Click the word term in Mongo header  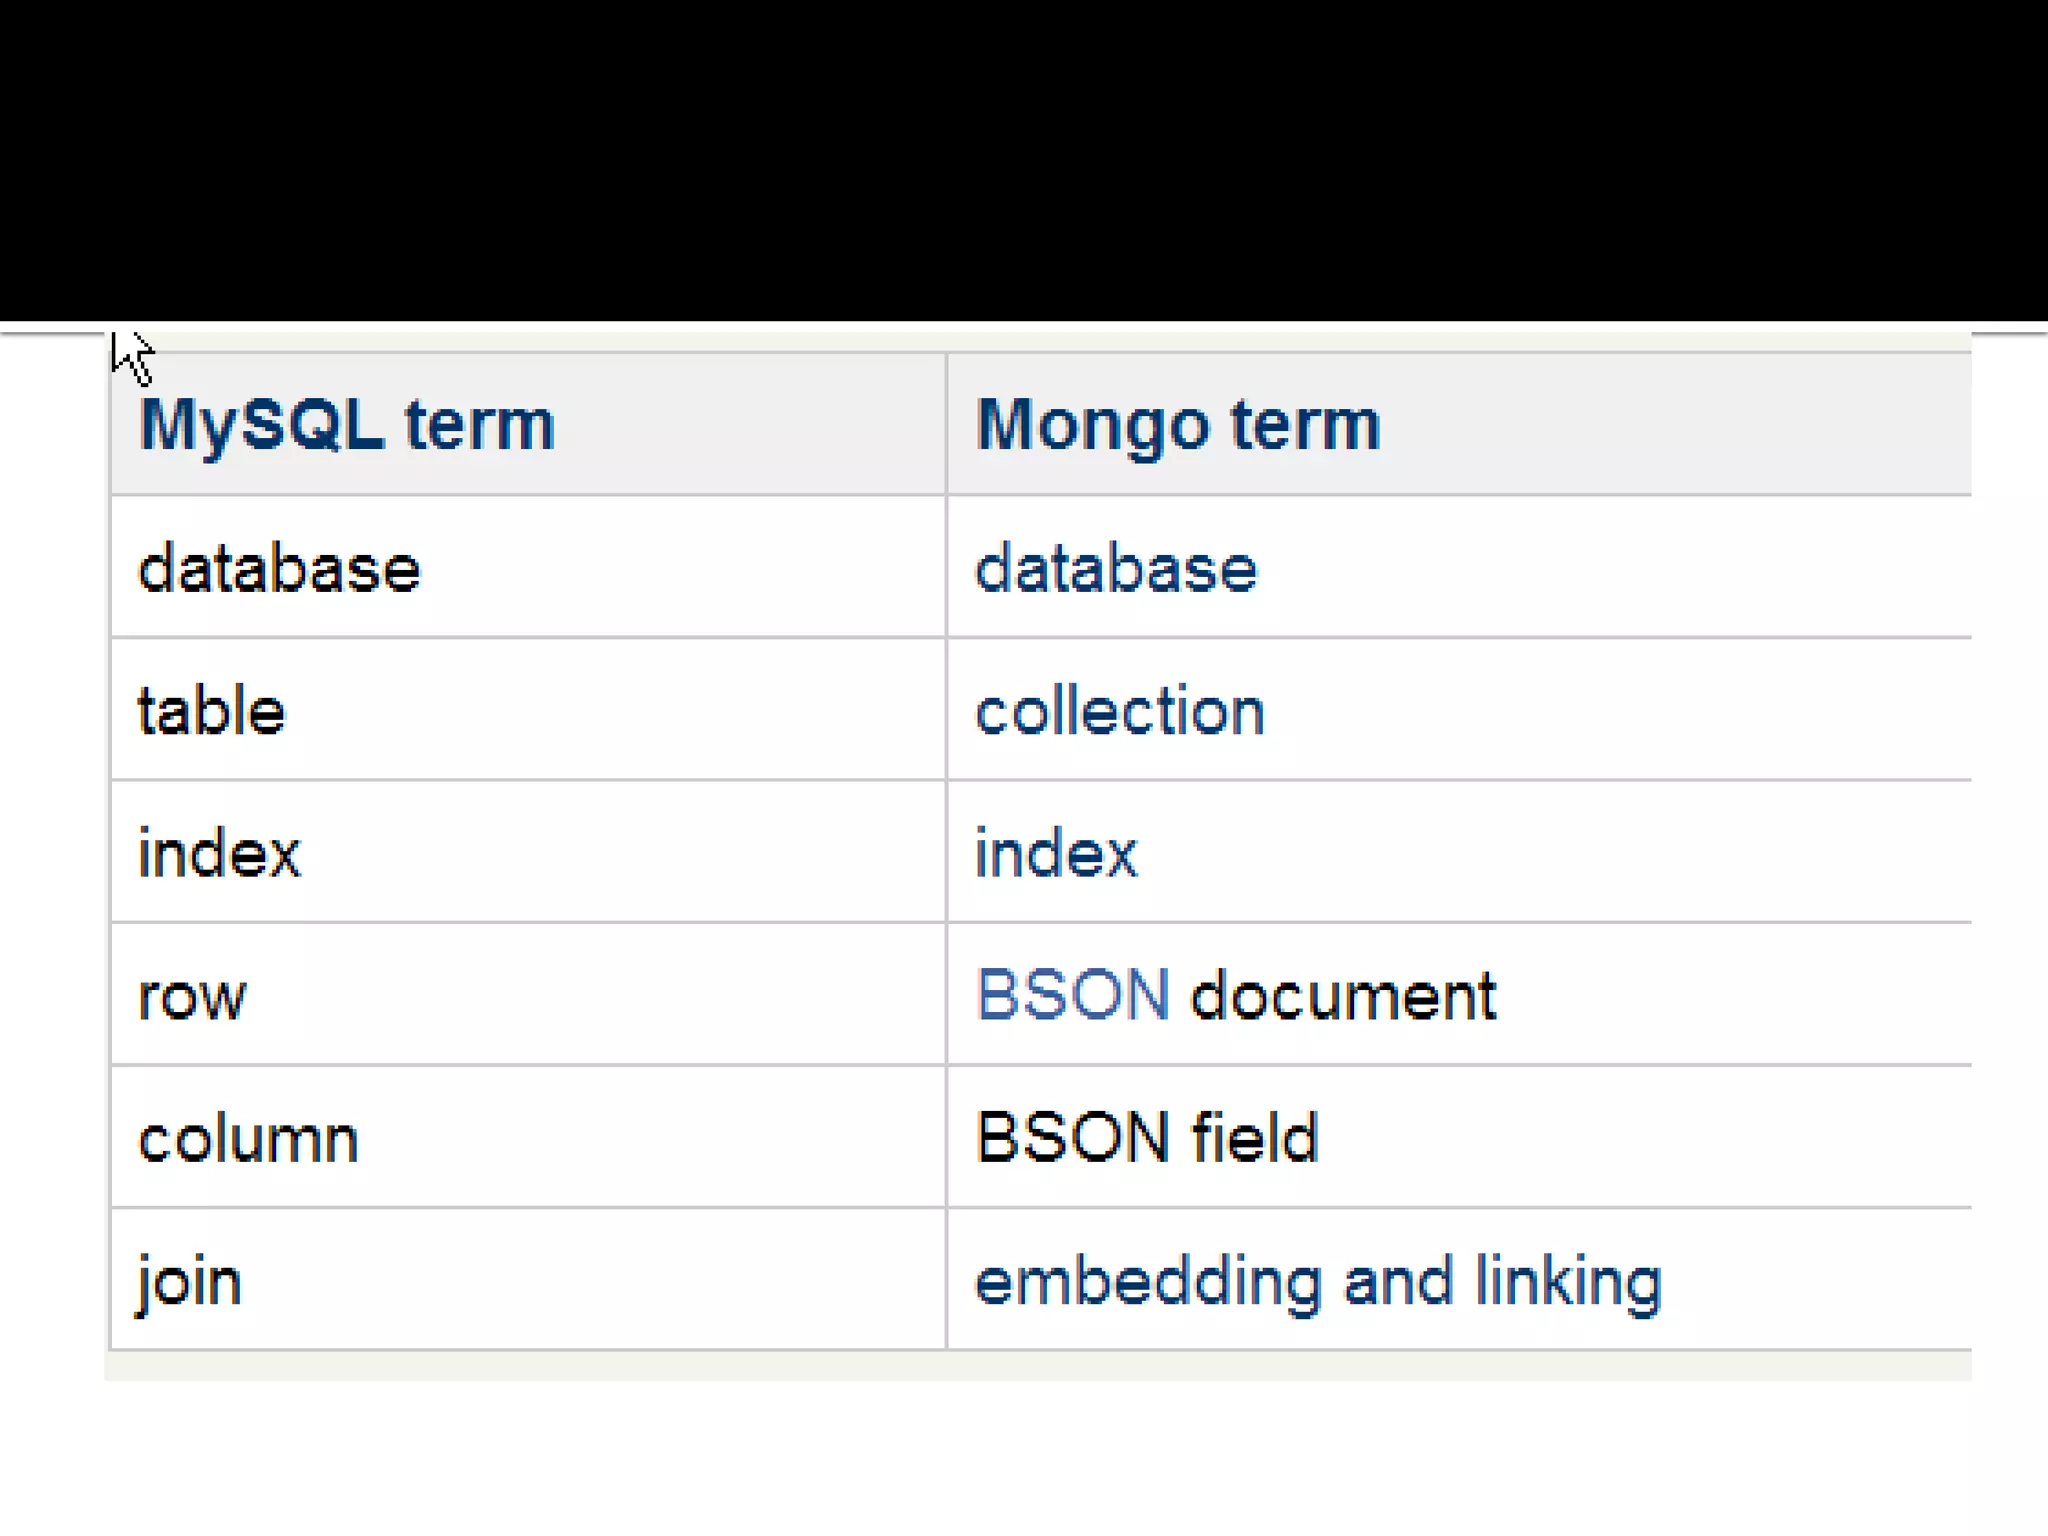pyautogui.click(x=1305, y=425)
